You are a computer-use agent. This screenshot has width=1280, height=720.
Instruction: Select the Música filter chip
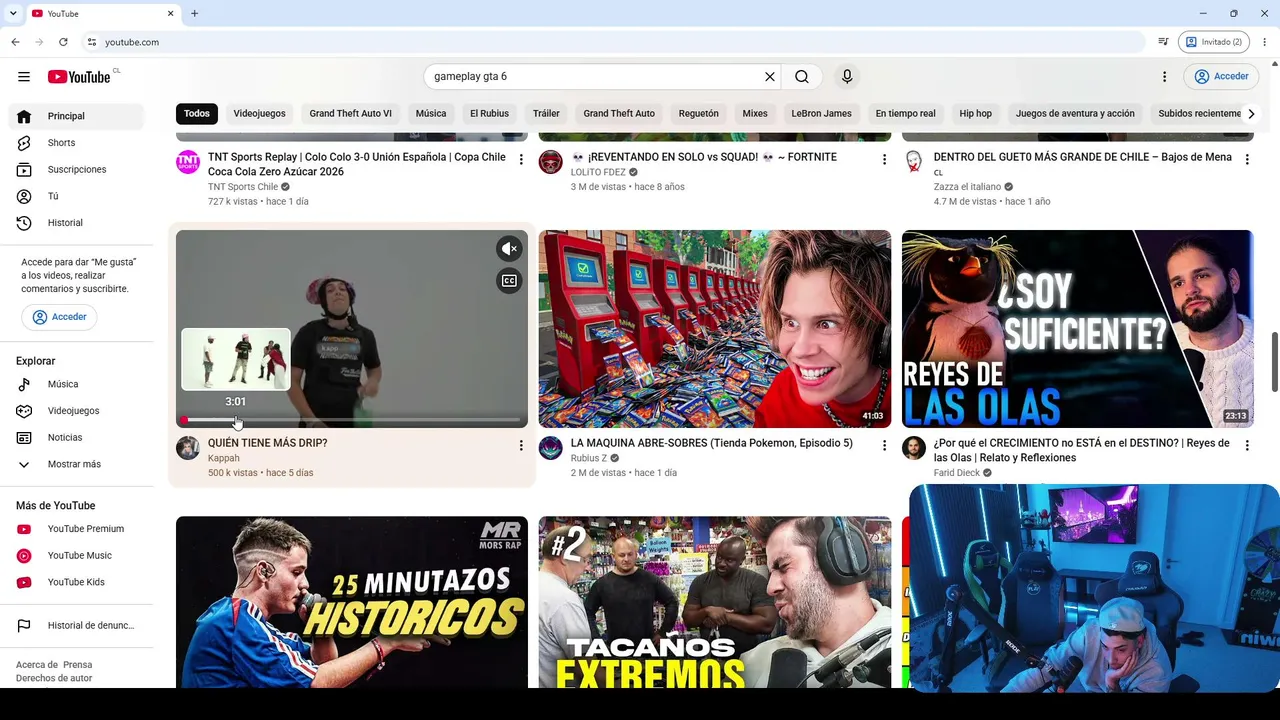point(431,114)
